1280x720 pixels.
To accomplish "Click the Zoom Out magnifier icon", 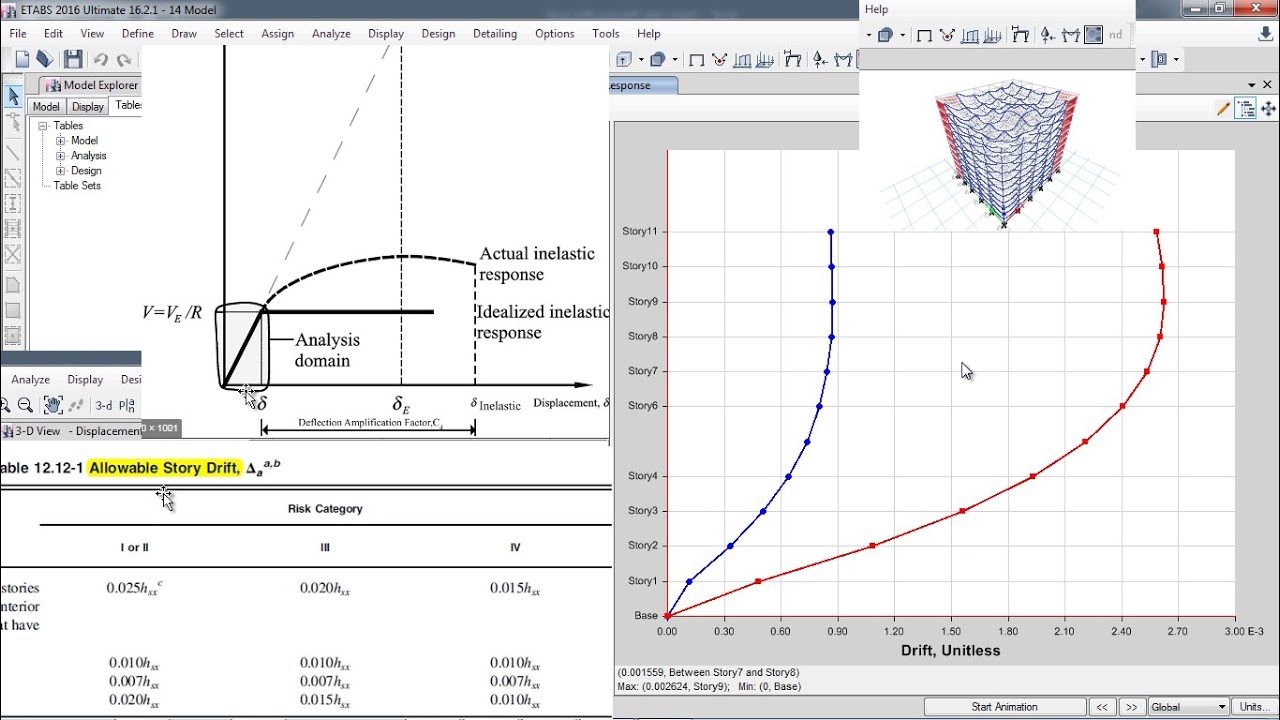I will [25, 405].
